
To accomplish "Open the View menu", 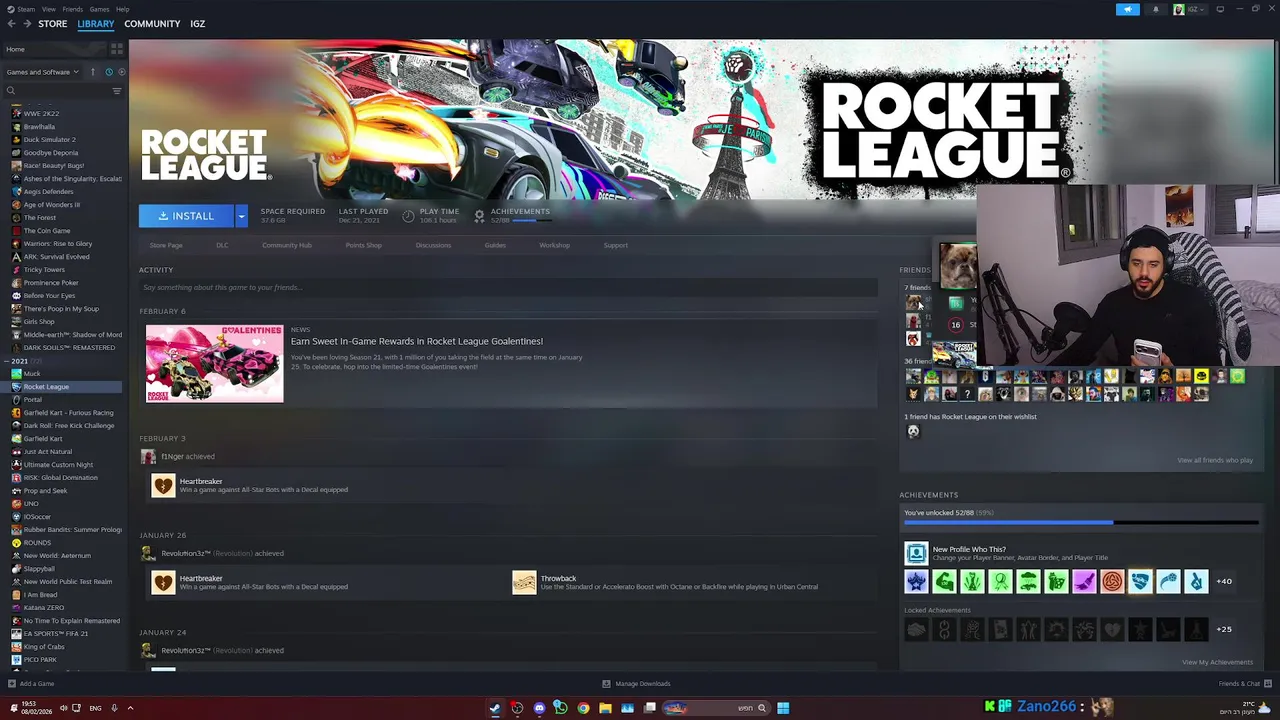I will [x=48, y=9].
